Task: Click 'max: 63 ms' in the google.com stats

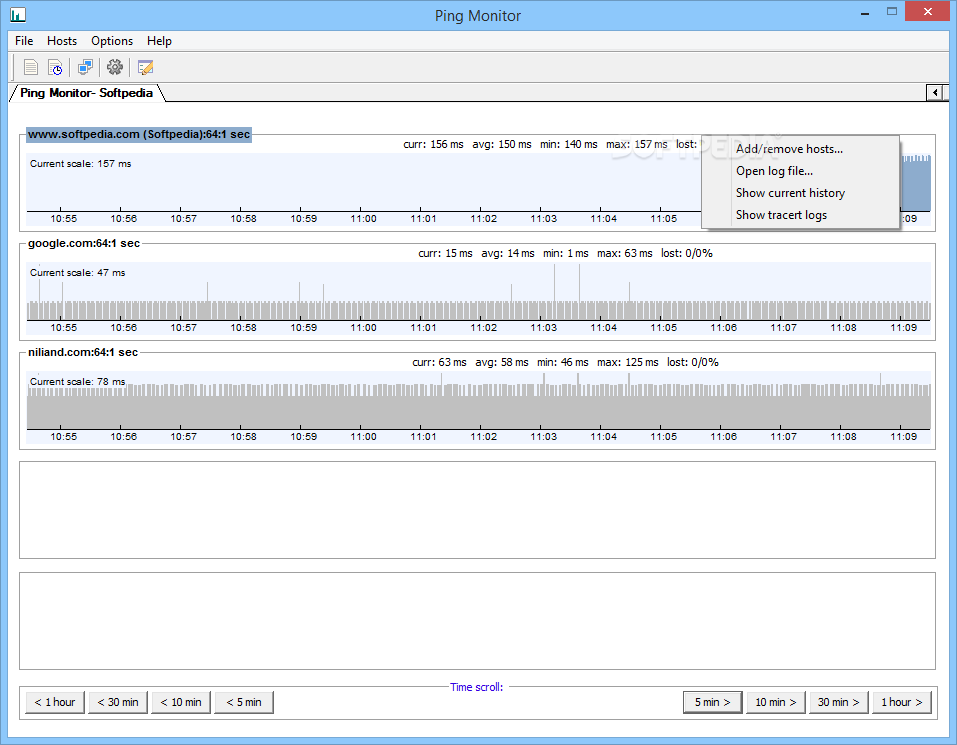Action: (x=625, y=253)
